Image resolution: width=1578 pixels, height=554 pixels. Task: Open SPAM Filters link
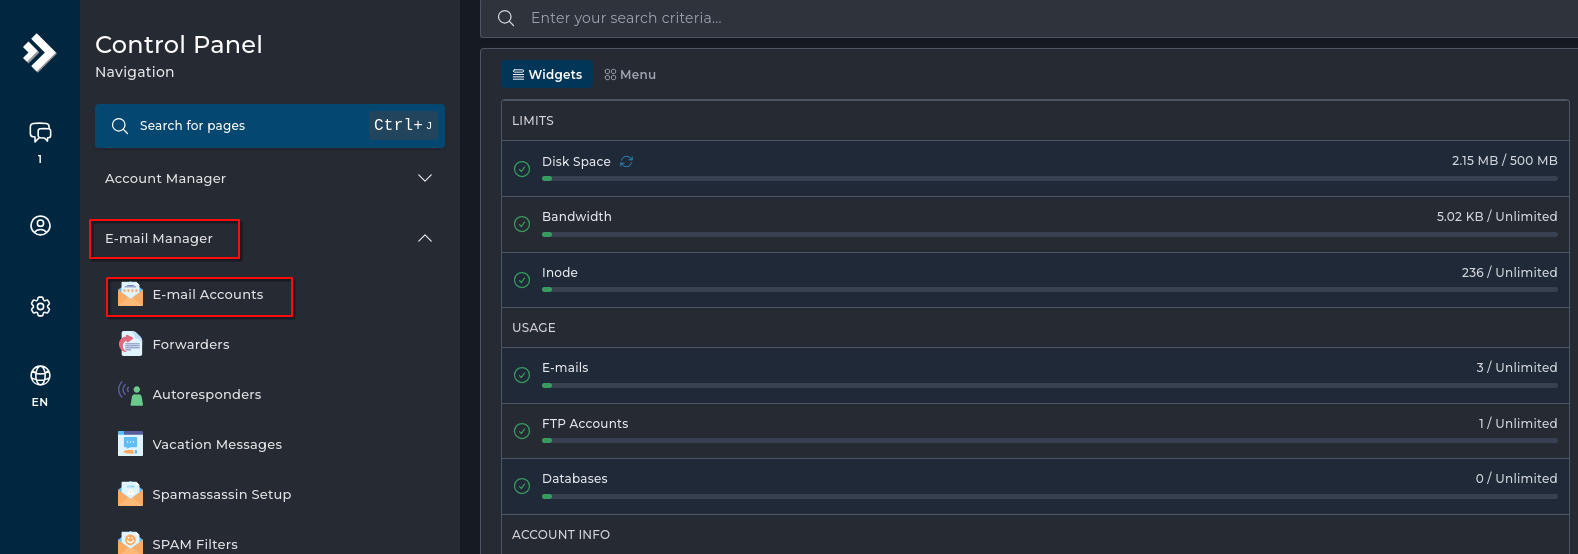(195, 544)
